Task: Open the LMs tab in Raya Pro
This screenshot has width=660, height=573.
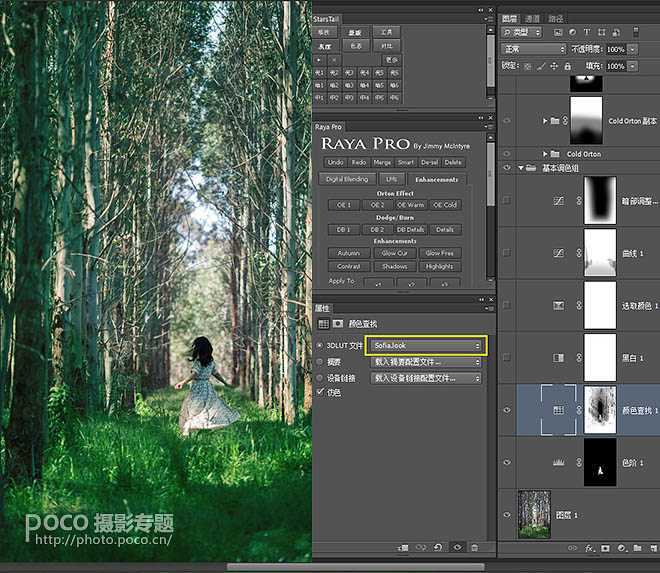Action: click(391, 179)
